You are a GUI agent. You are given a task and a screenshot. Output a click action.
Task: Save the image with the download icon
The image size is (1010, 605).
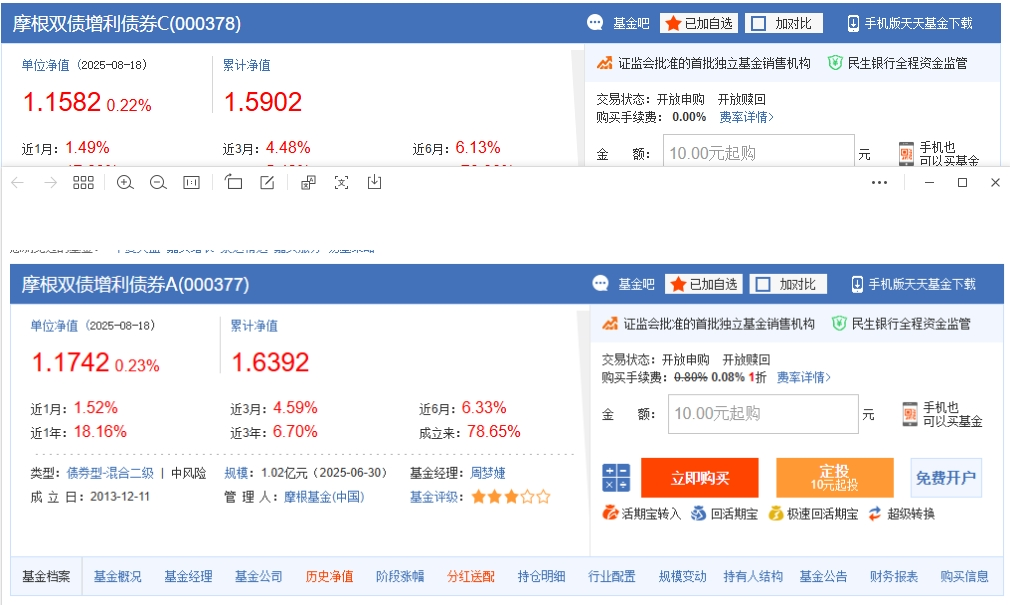tap(374, 182)
